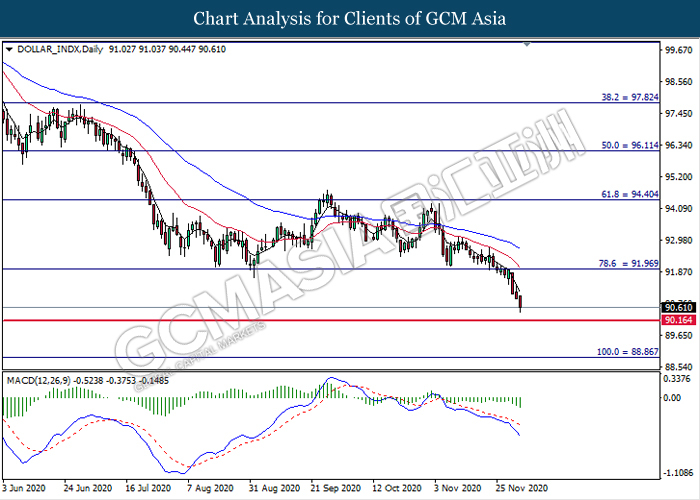Screen dimensions: 700x500
Task: Select the current price tag 90.610
Action: coord(679,308)
